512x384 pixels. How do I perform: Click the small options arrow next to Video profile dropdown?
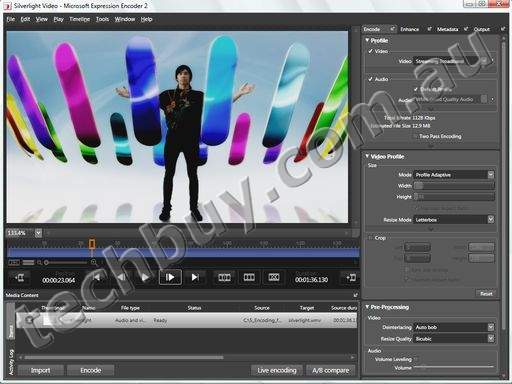(492, 61)
